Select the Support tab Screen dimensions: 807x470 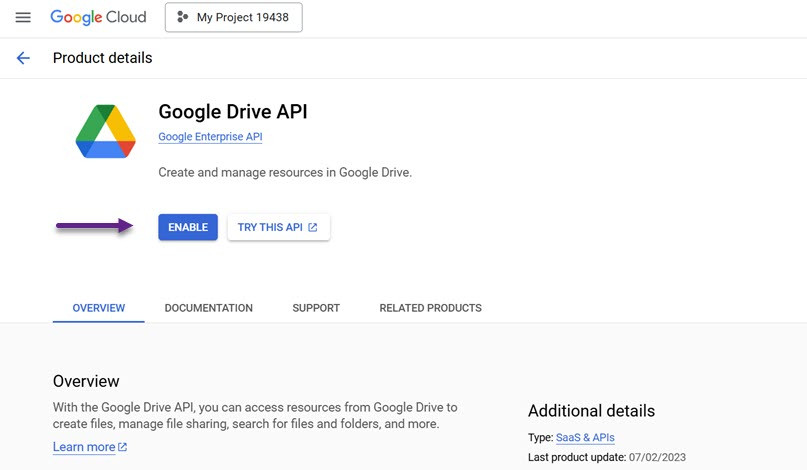tap(316, 308)
